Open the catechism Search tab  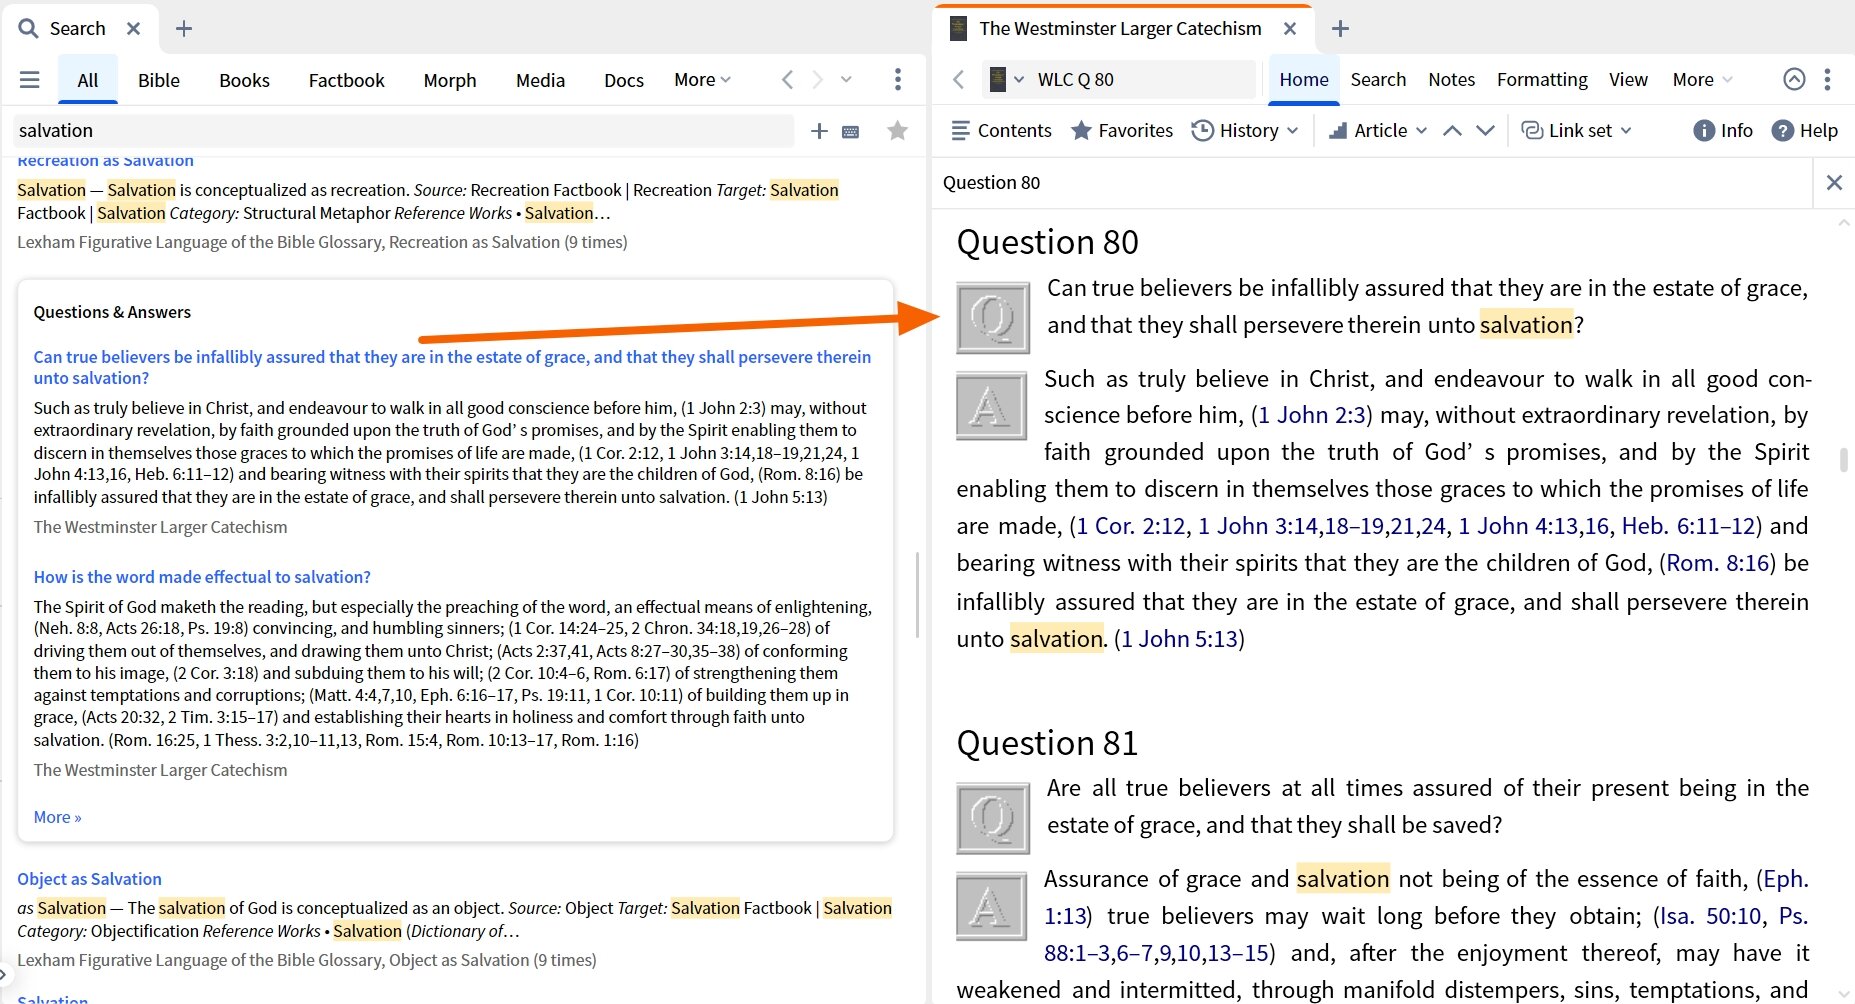1378,79
